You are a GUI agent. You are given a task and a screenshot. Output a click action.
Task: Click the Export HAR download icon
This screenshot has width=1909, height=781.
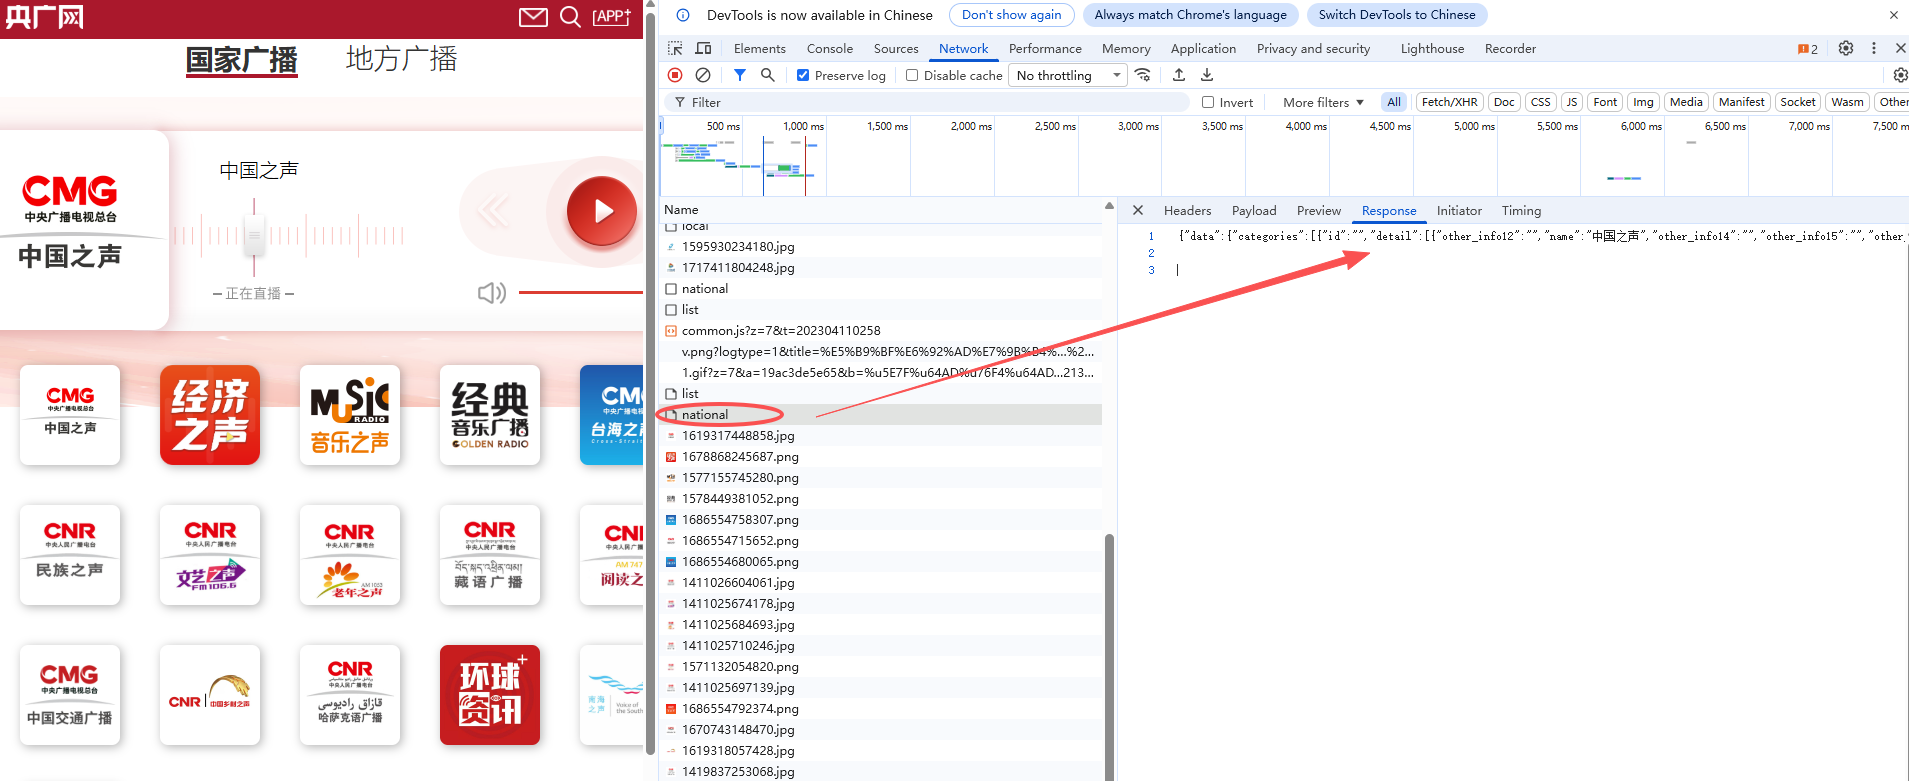click(x=1207, y=75)
